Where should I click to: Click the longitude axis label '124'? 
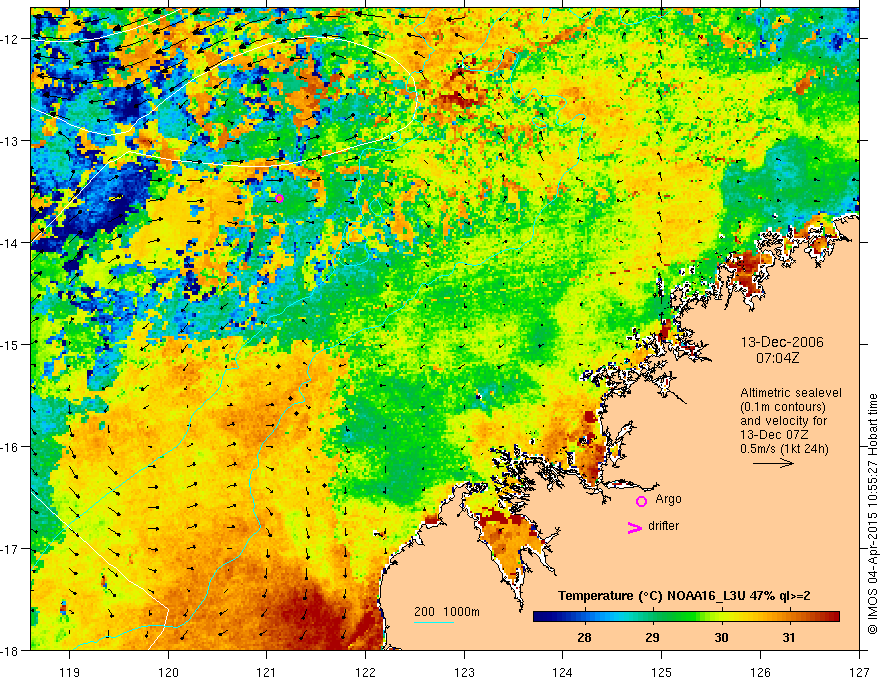[562, 672]
